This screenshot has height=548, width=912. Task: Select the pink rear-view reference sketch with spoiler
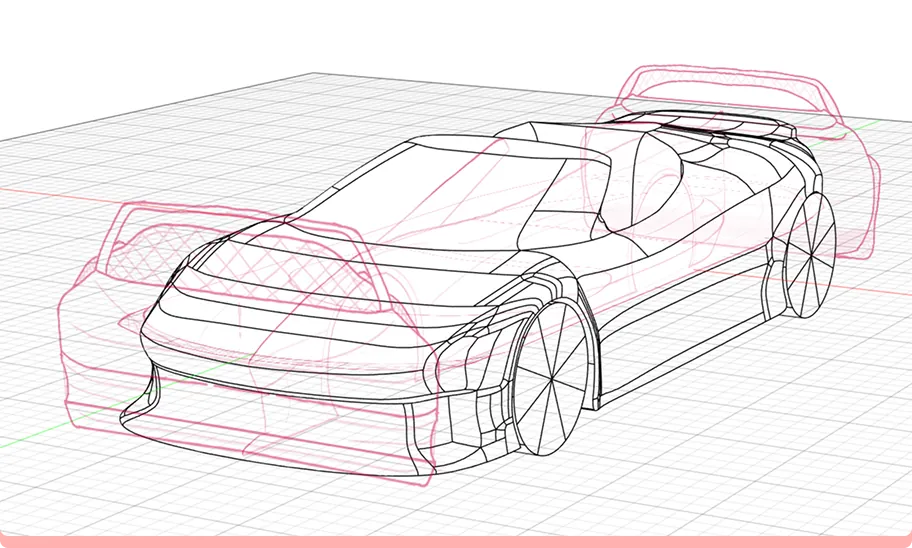click(x=732, y=160)
